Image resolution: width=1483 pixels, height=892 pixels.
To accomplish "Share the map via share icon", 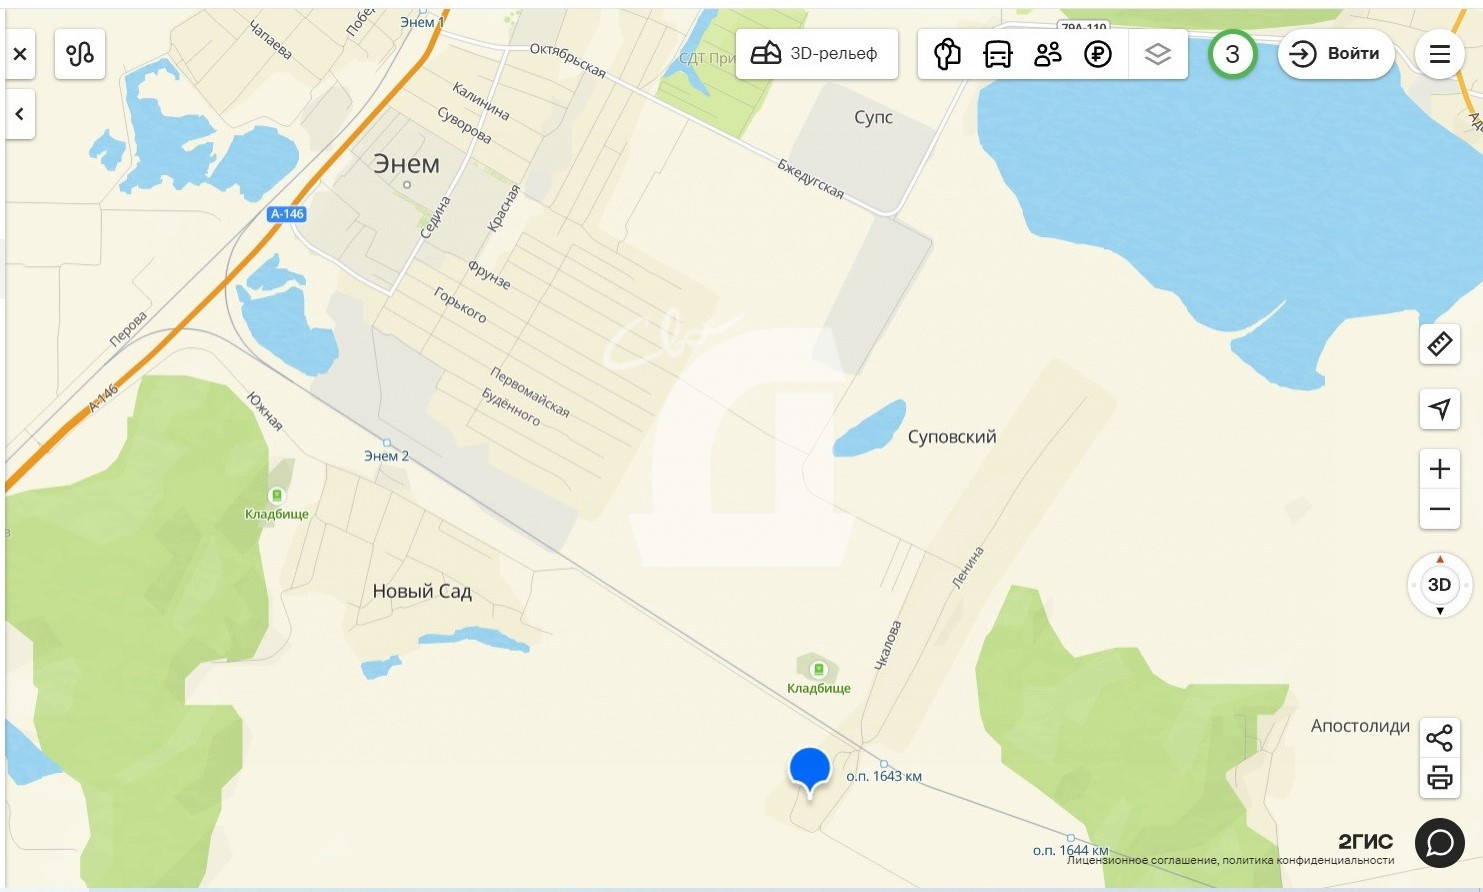I will tap(1439, 739).
